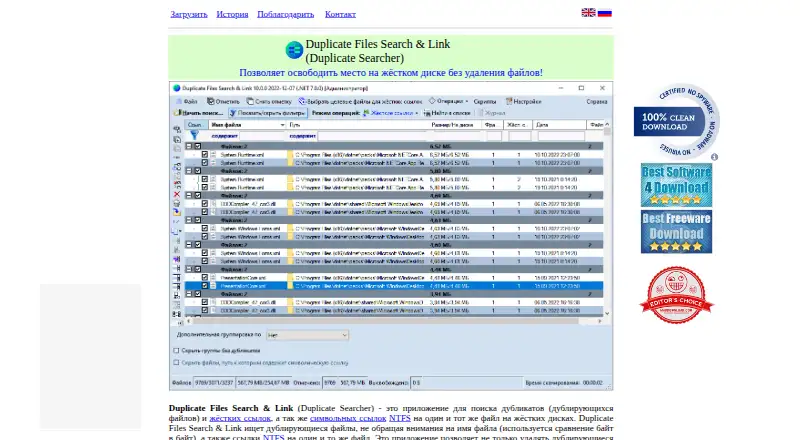Enable Скрыть группы без дубликатов checkbox
The width and height of the screenshot is (800, 440).
pyautogui.click(x=176, y=351)
